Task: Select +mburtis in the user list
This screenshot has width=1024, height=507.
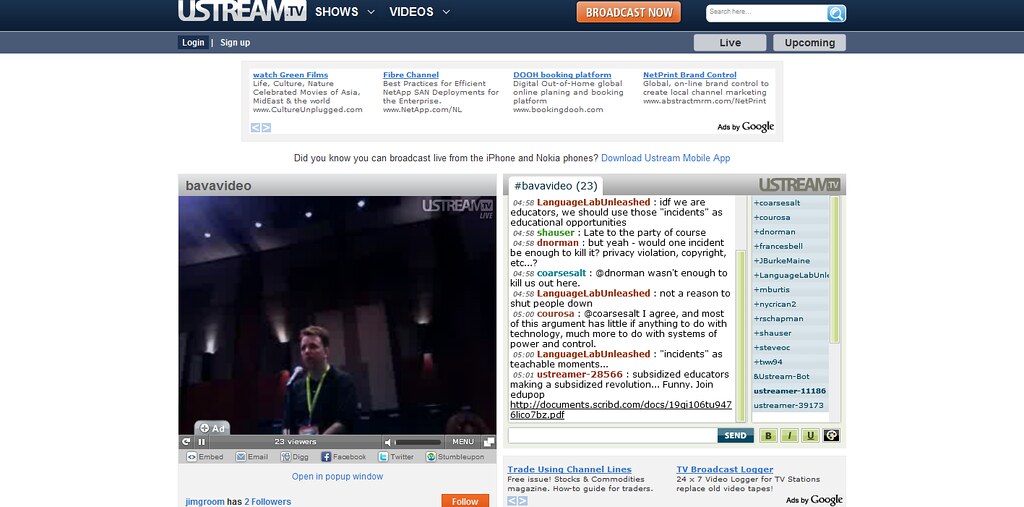Action: pos(790,289)
